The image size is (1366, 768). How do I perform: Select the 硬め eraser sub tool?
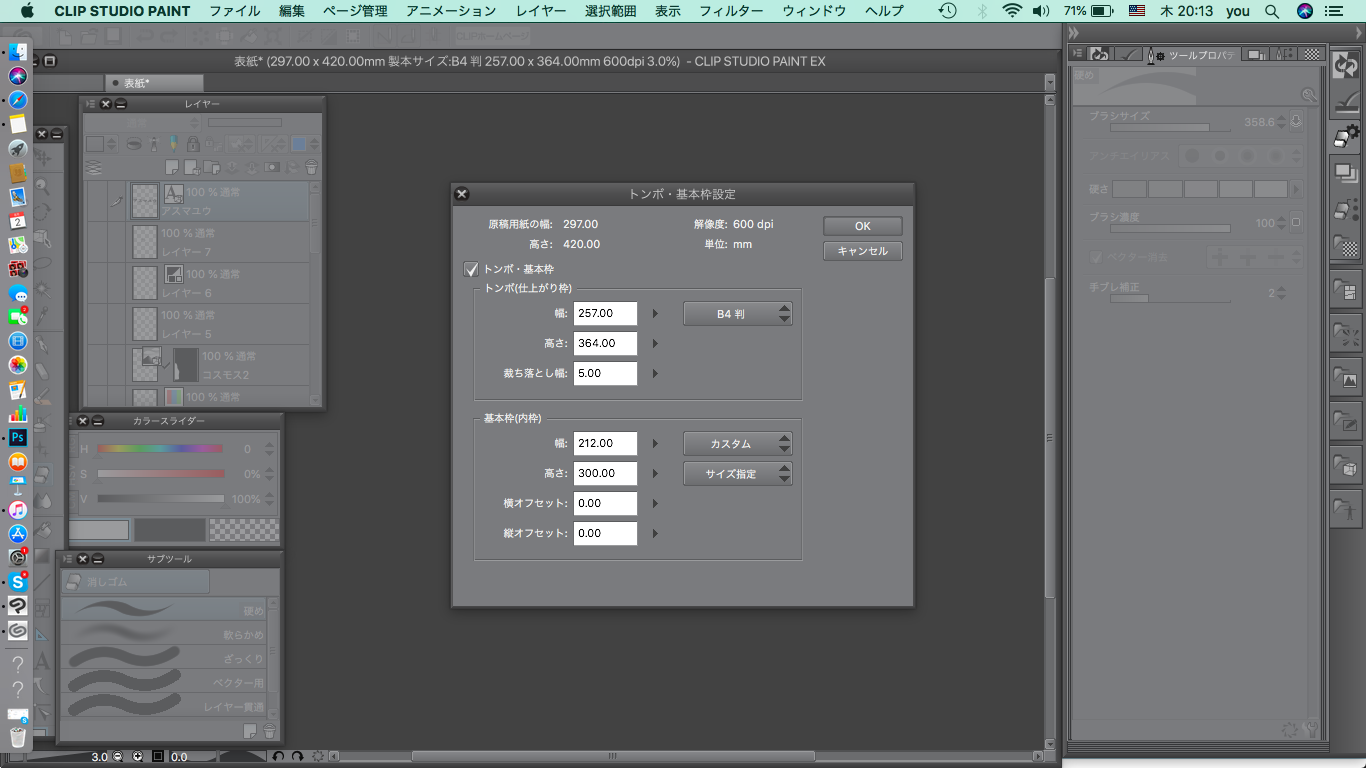point(164,609)
